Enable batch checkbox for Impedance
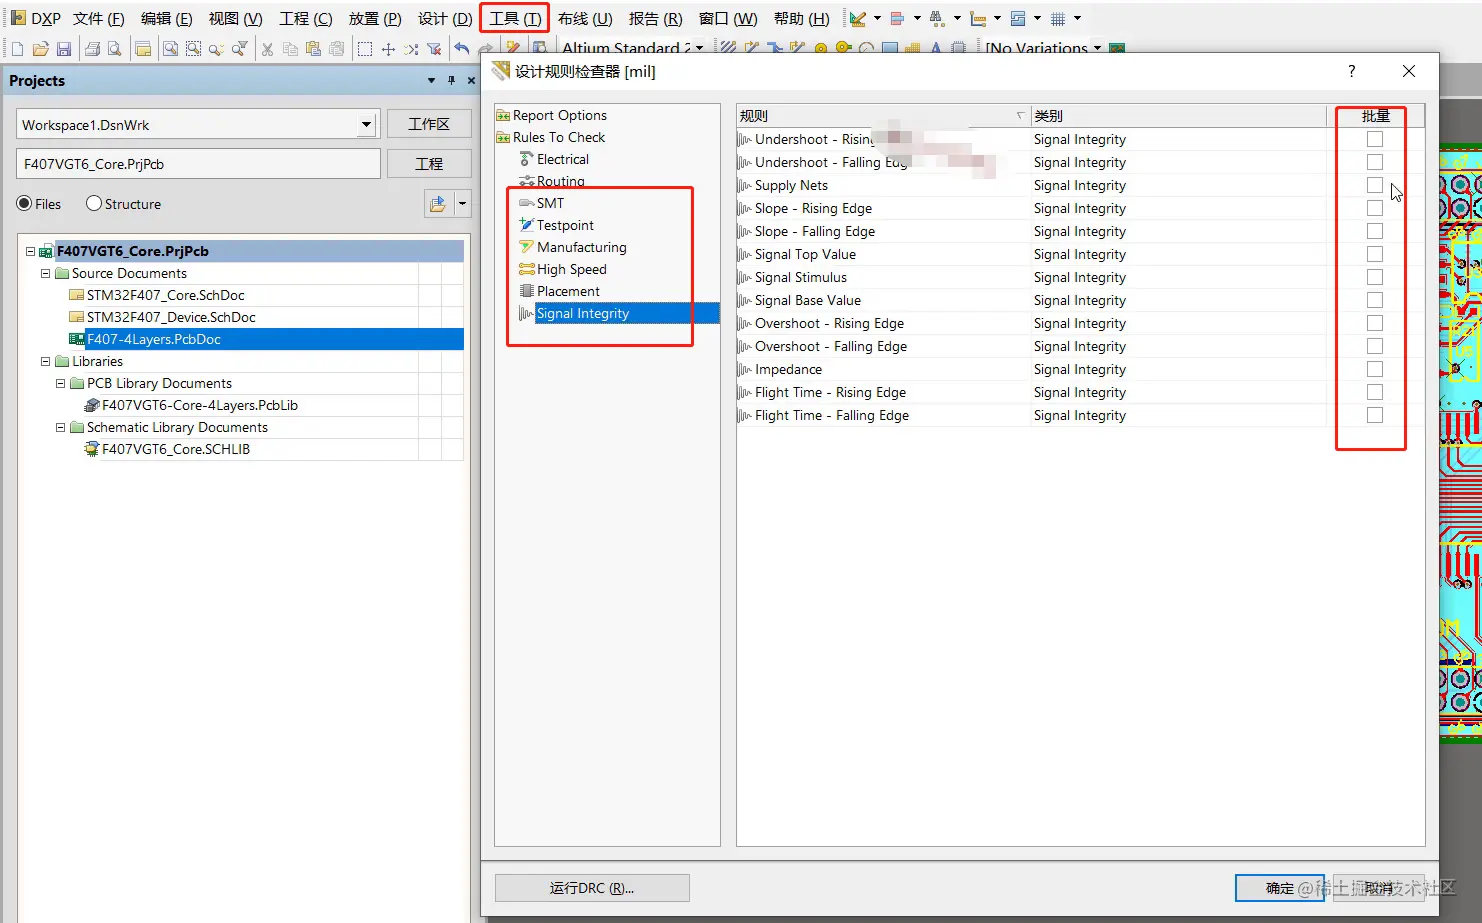This screenshot has width=1482, height=923. pos(1375,369)
